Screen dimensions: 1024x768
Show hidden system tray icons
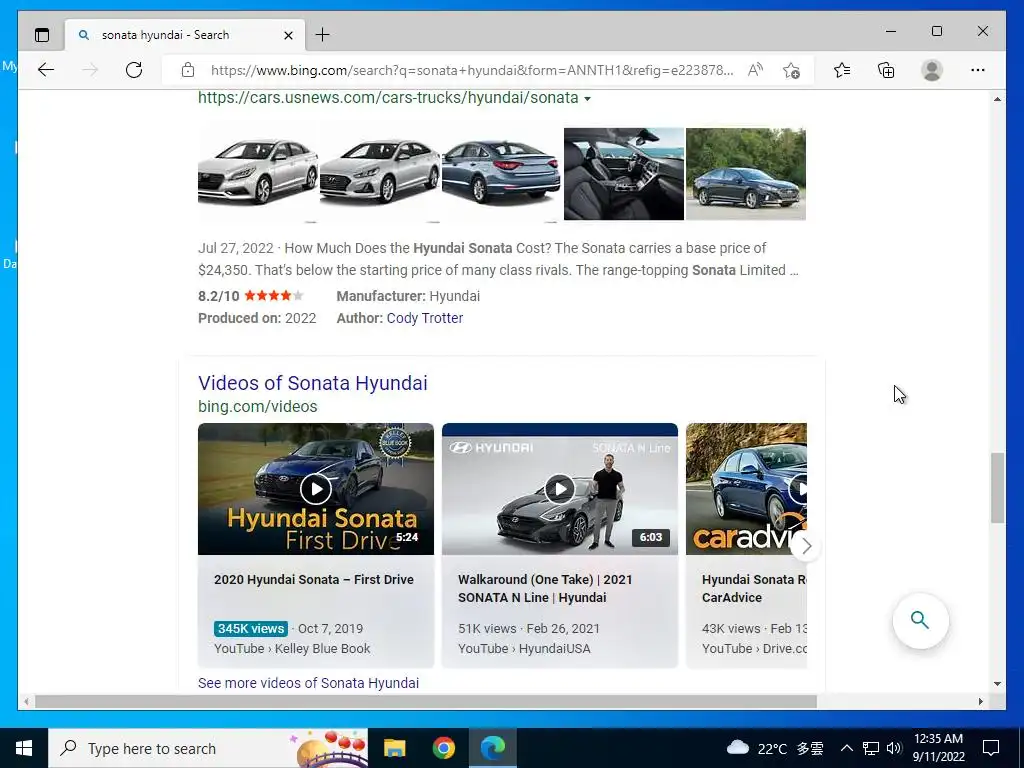click(846, 748)
